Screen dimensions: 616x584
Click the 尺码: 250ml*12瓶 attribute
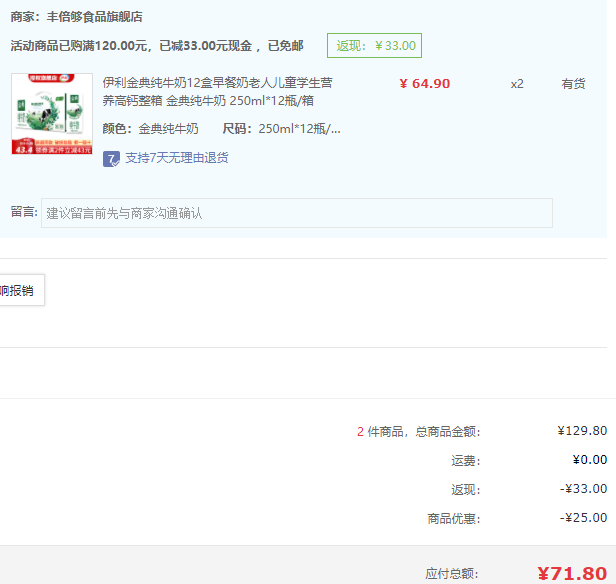(281, 128)
